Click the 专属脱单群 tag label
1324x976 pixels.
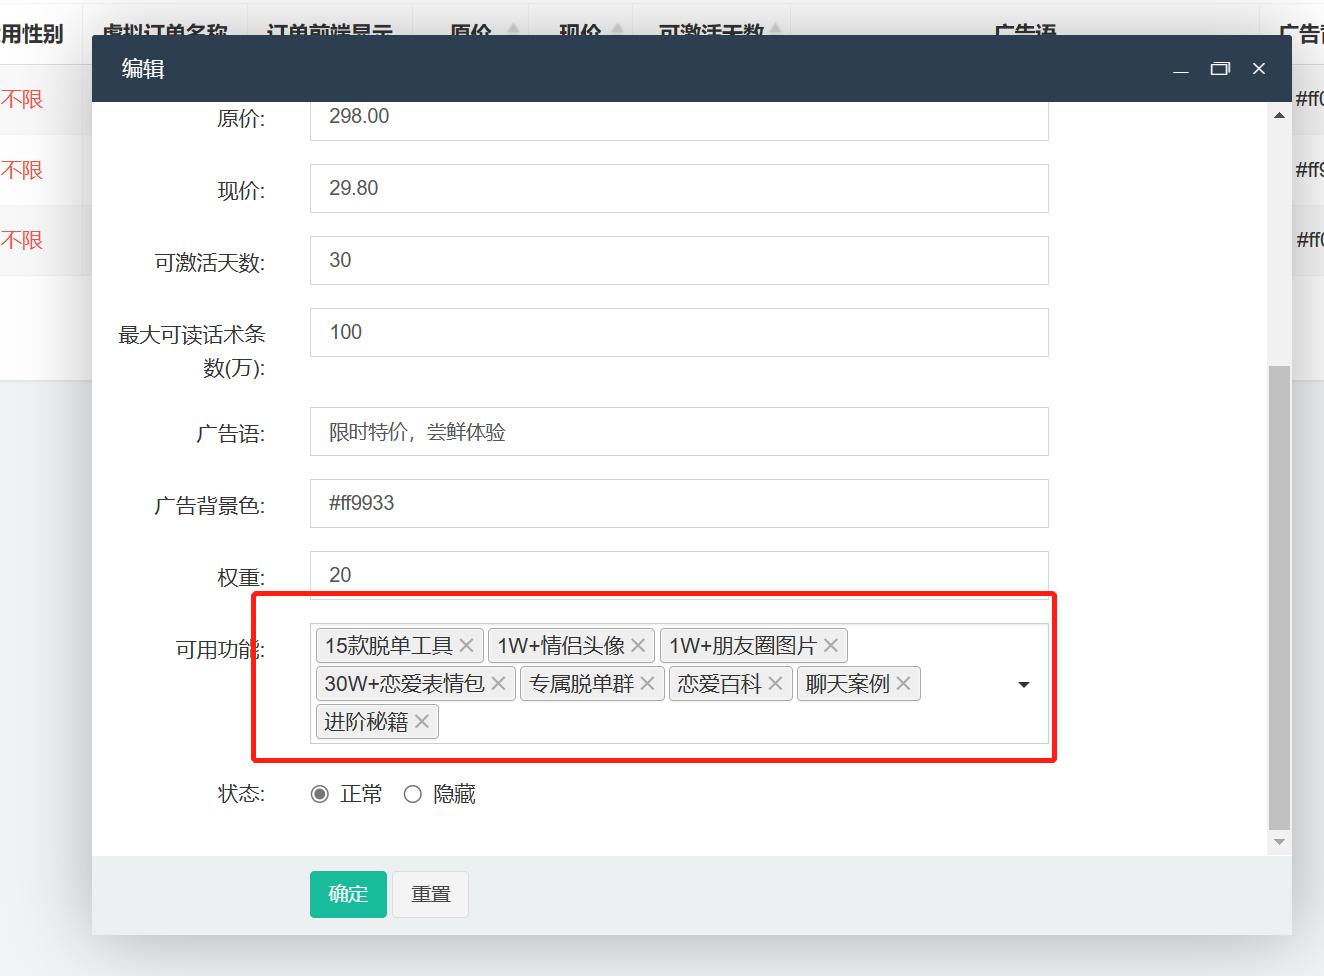click(x=582, y=684)
